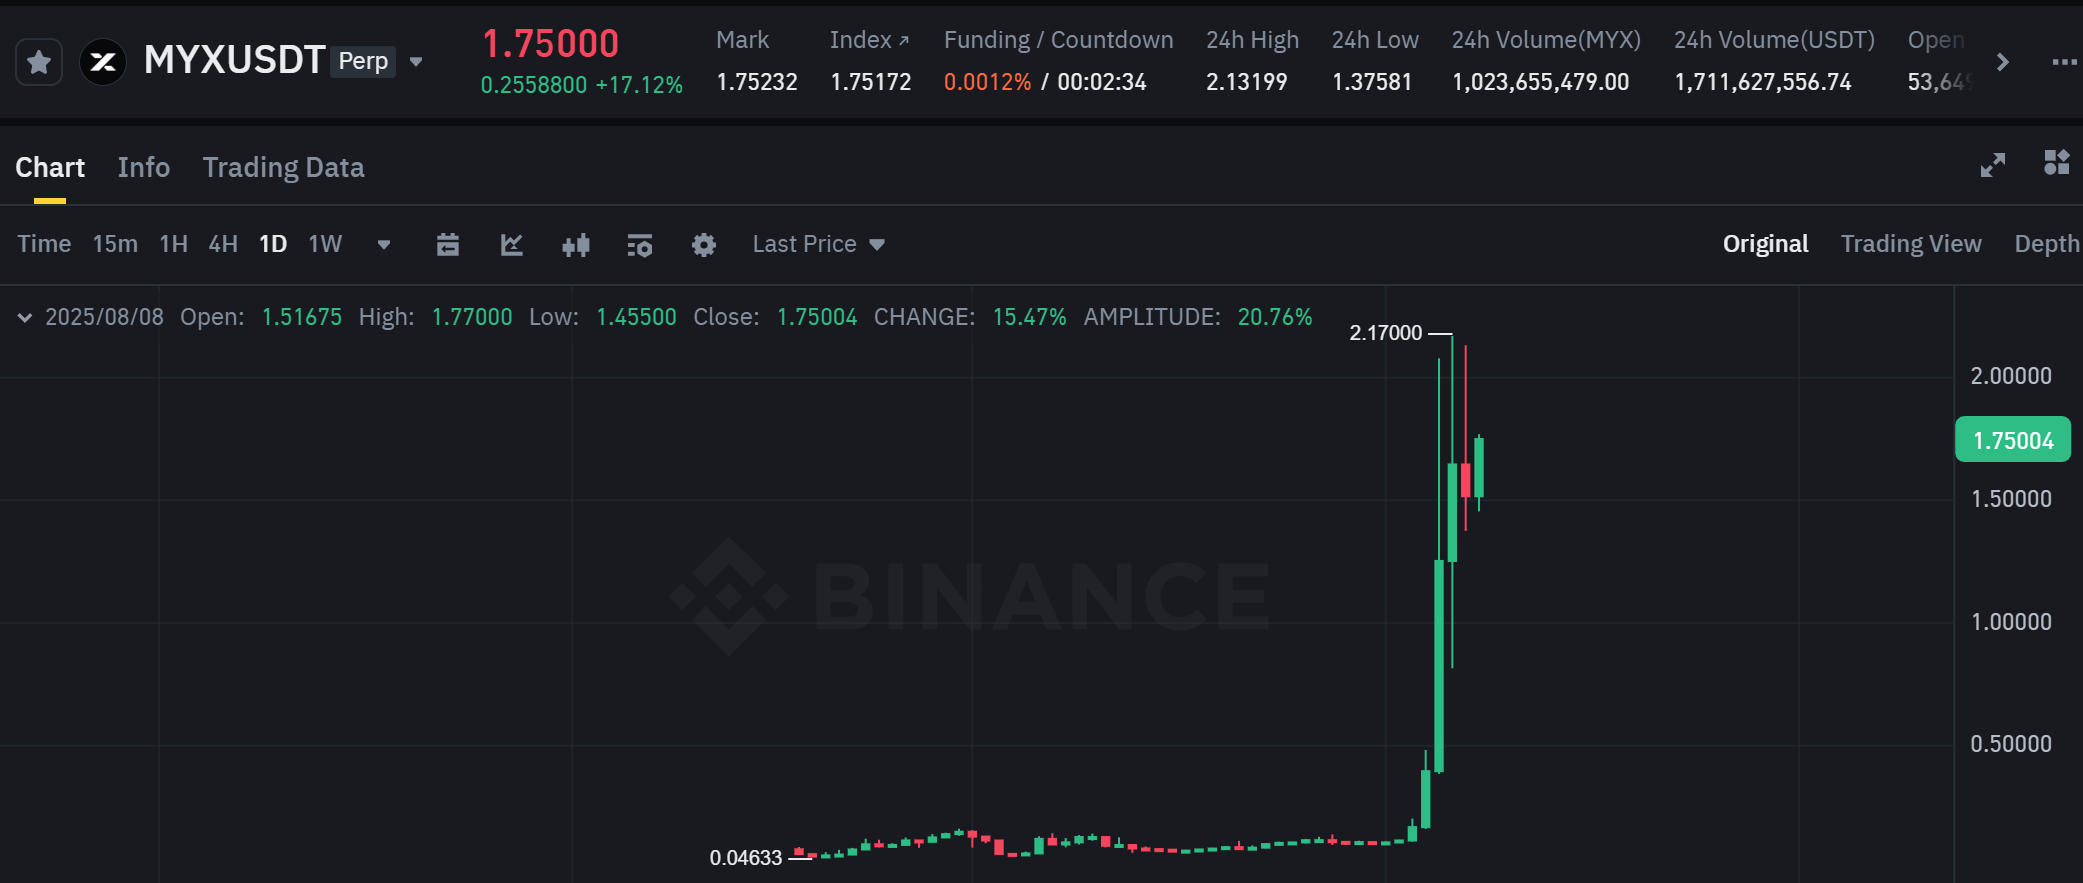Show more ticker stats with right chevron

(2002, 62)
